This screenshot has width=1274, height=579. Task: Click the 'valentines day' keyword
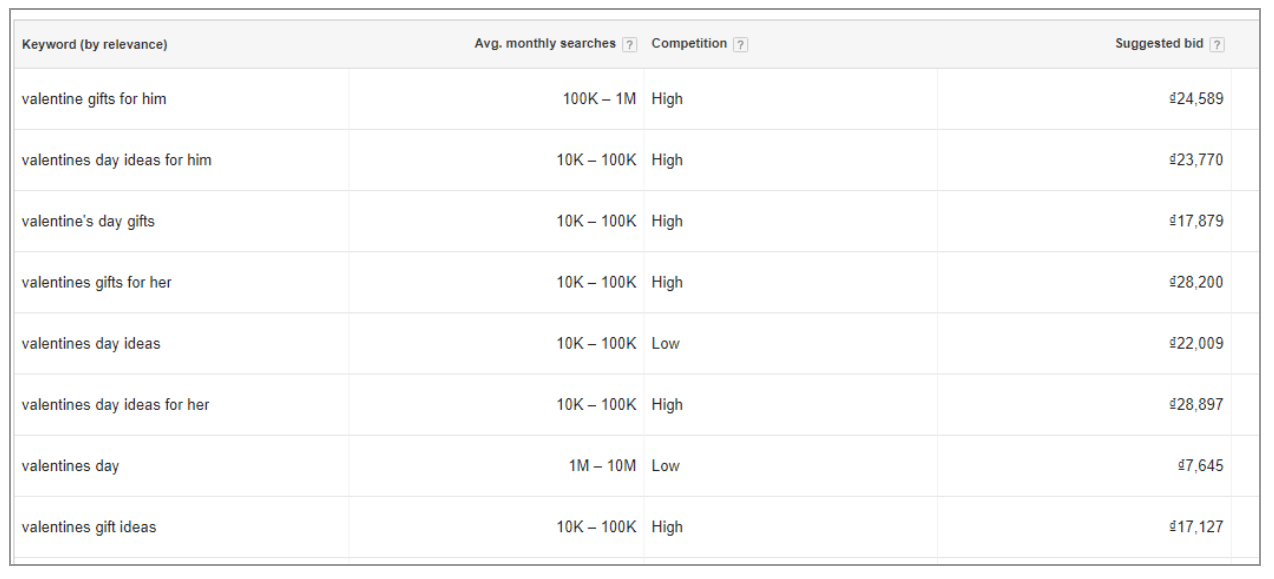(70, 465)
